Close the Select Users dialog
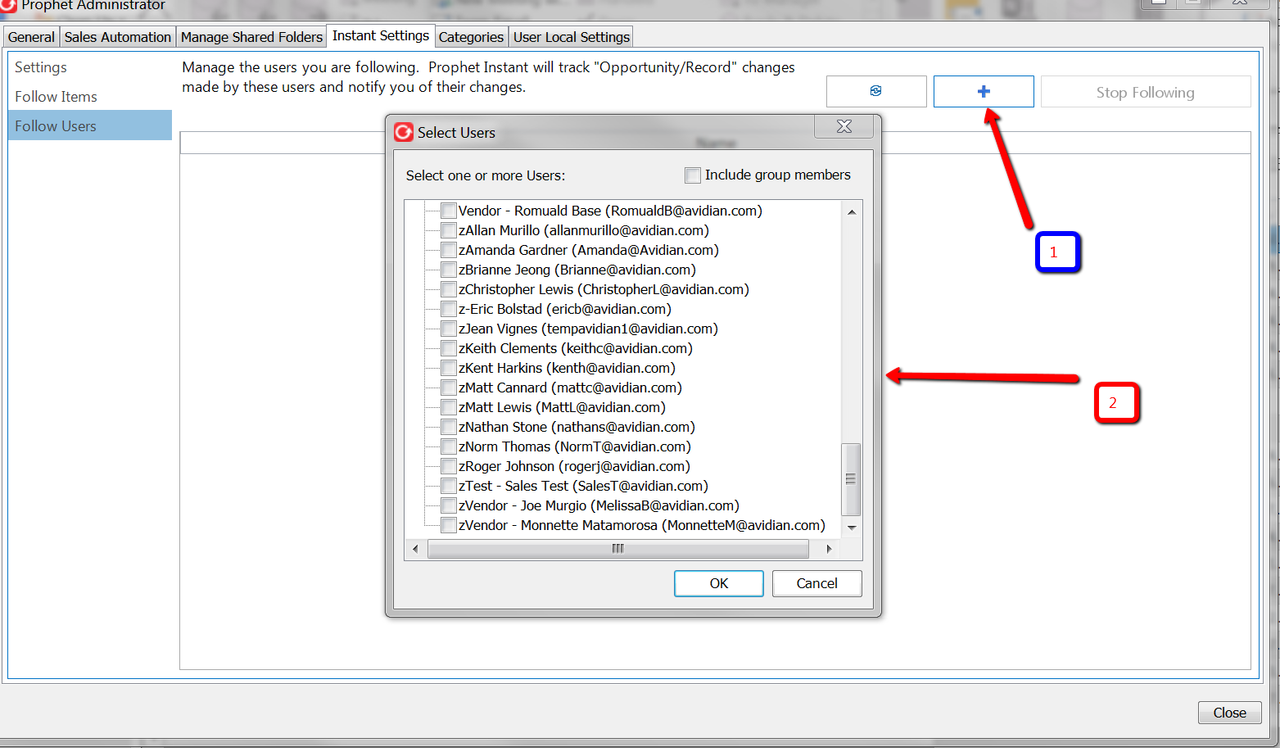 coord(844,127)
